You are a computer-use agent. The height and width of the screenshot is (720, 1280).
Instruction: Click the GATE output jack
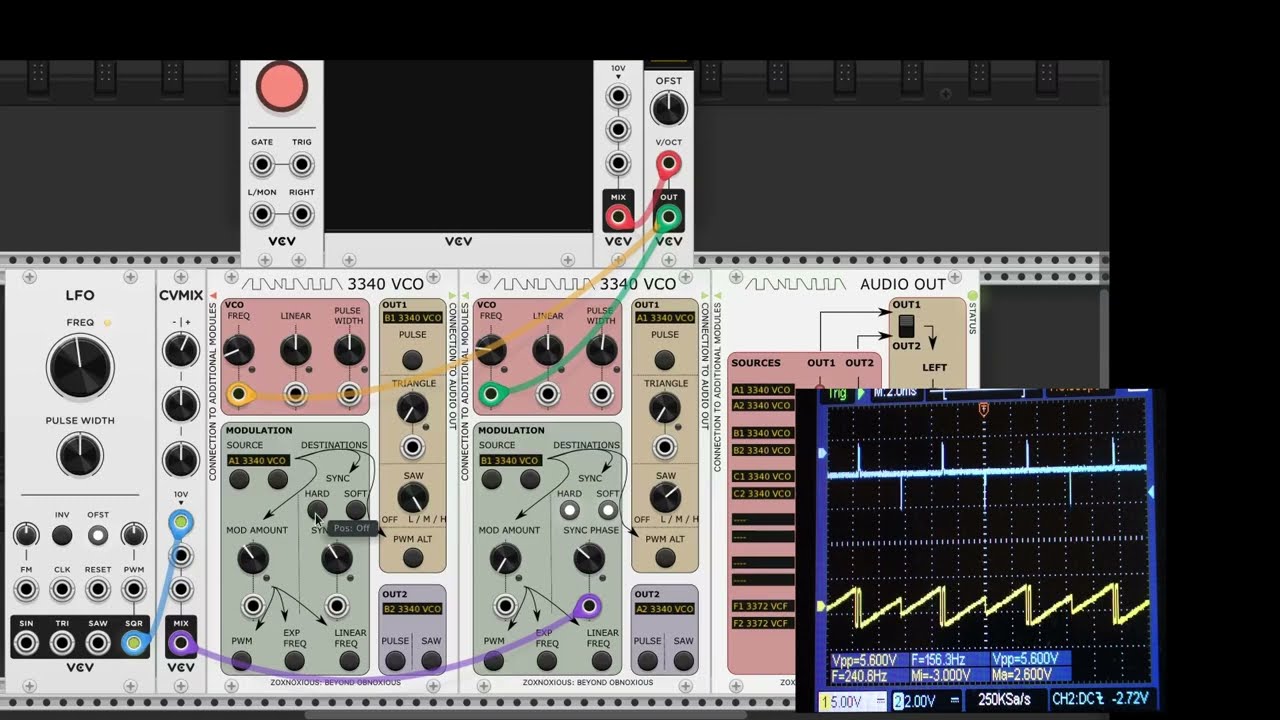[x=262, y=165]
